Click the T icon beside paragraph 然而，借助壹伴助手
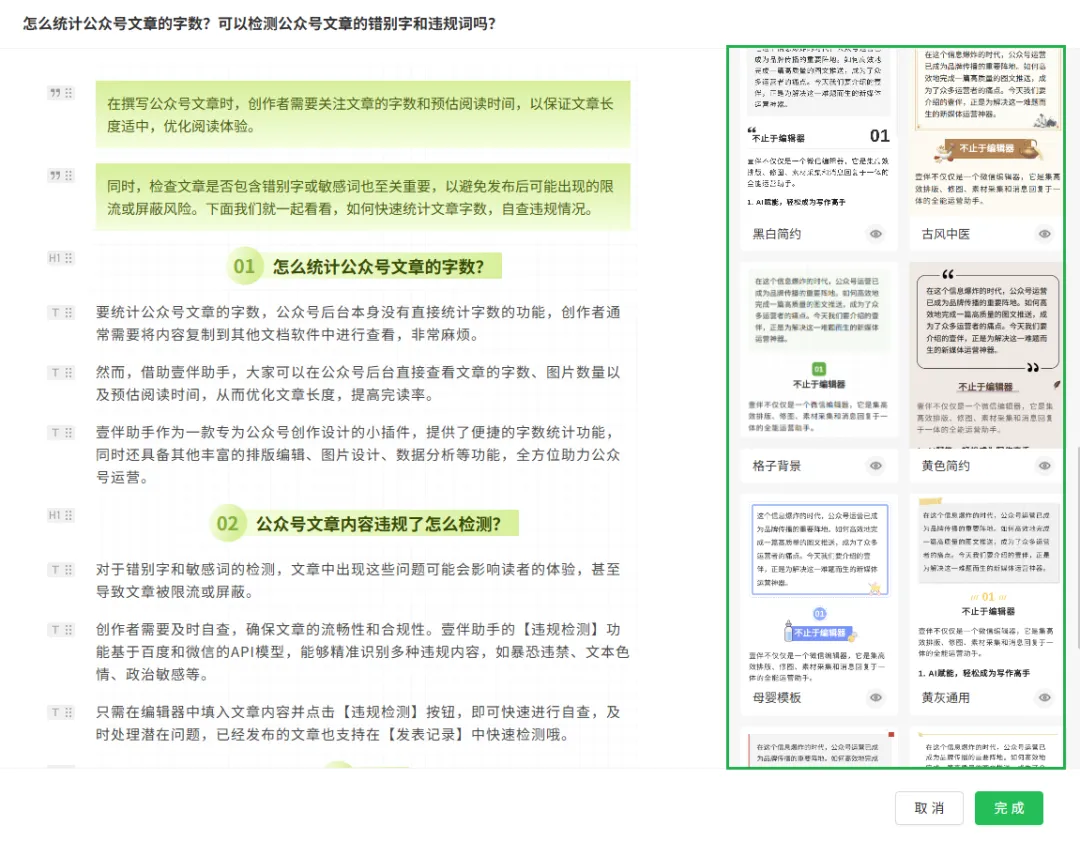The width and height of the screenshot is (1080, 841). [55, 373]
